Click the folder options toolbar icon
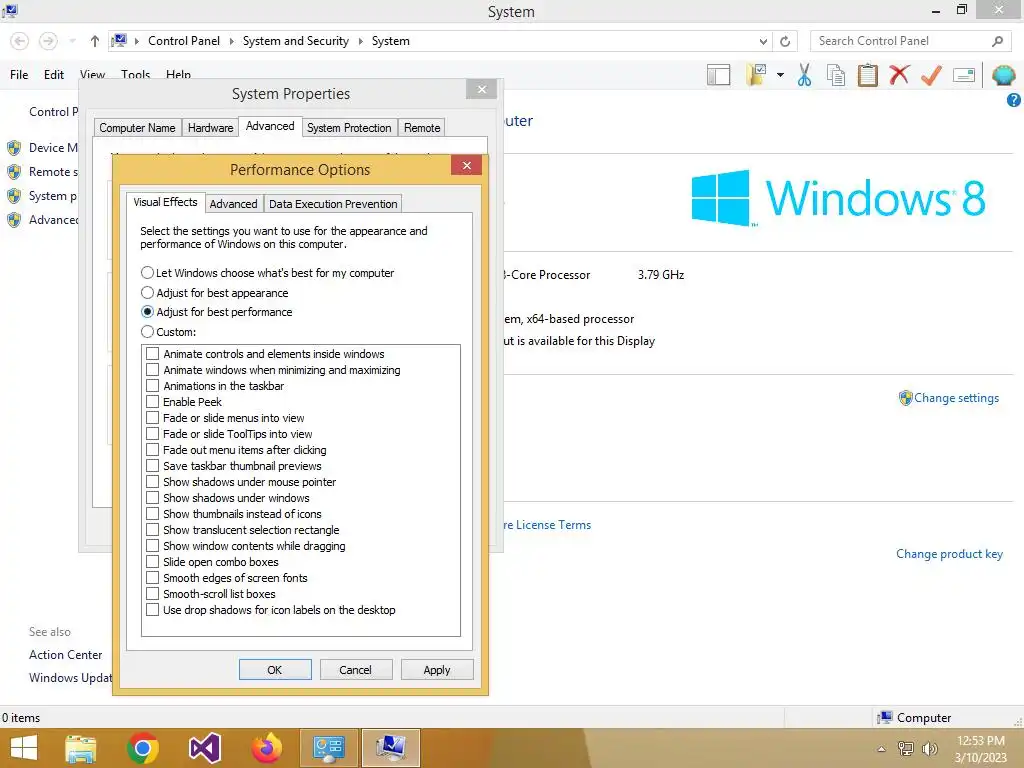This screenshot has width=1024, height=768. [x=756, y=74]
